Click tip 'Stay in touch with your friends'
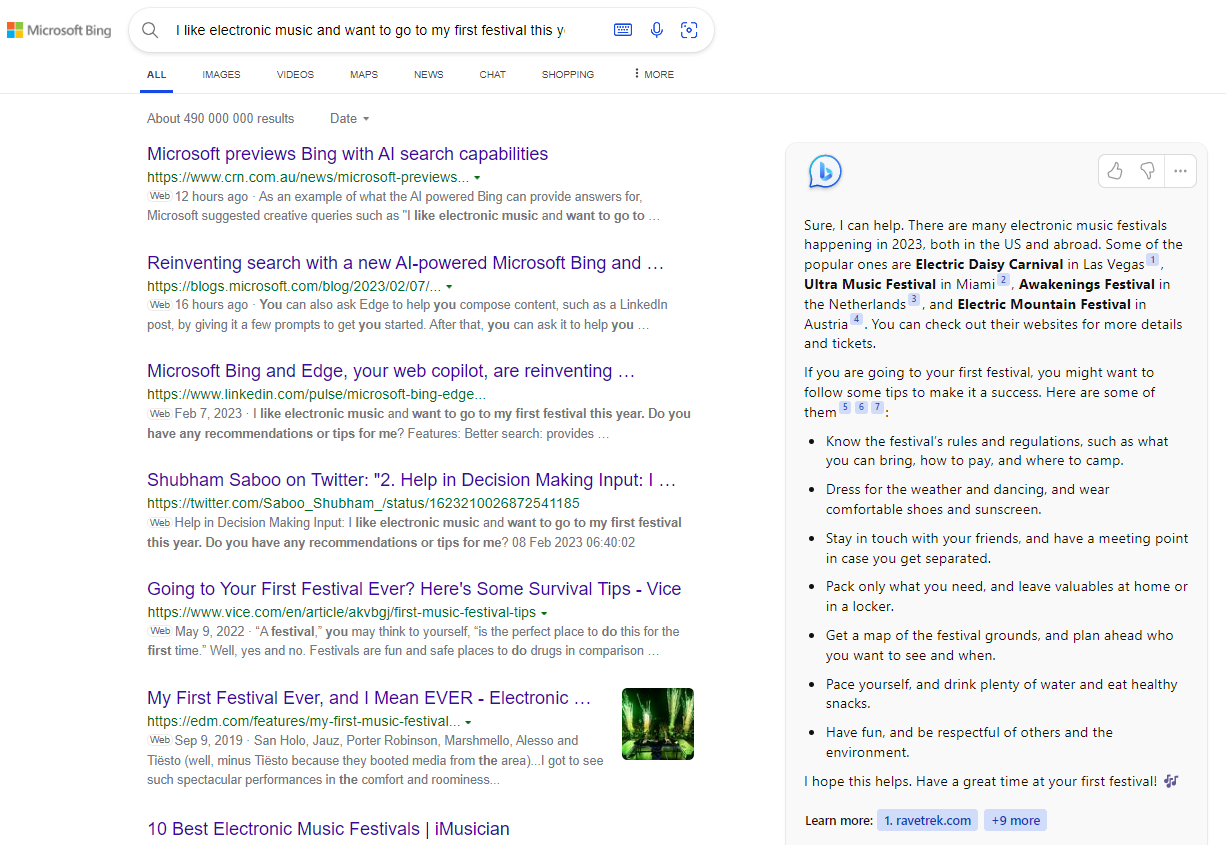This screenshot has width=1226, height=845. click(1007, 548)
